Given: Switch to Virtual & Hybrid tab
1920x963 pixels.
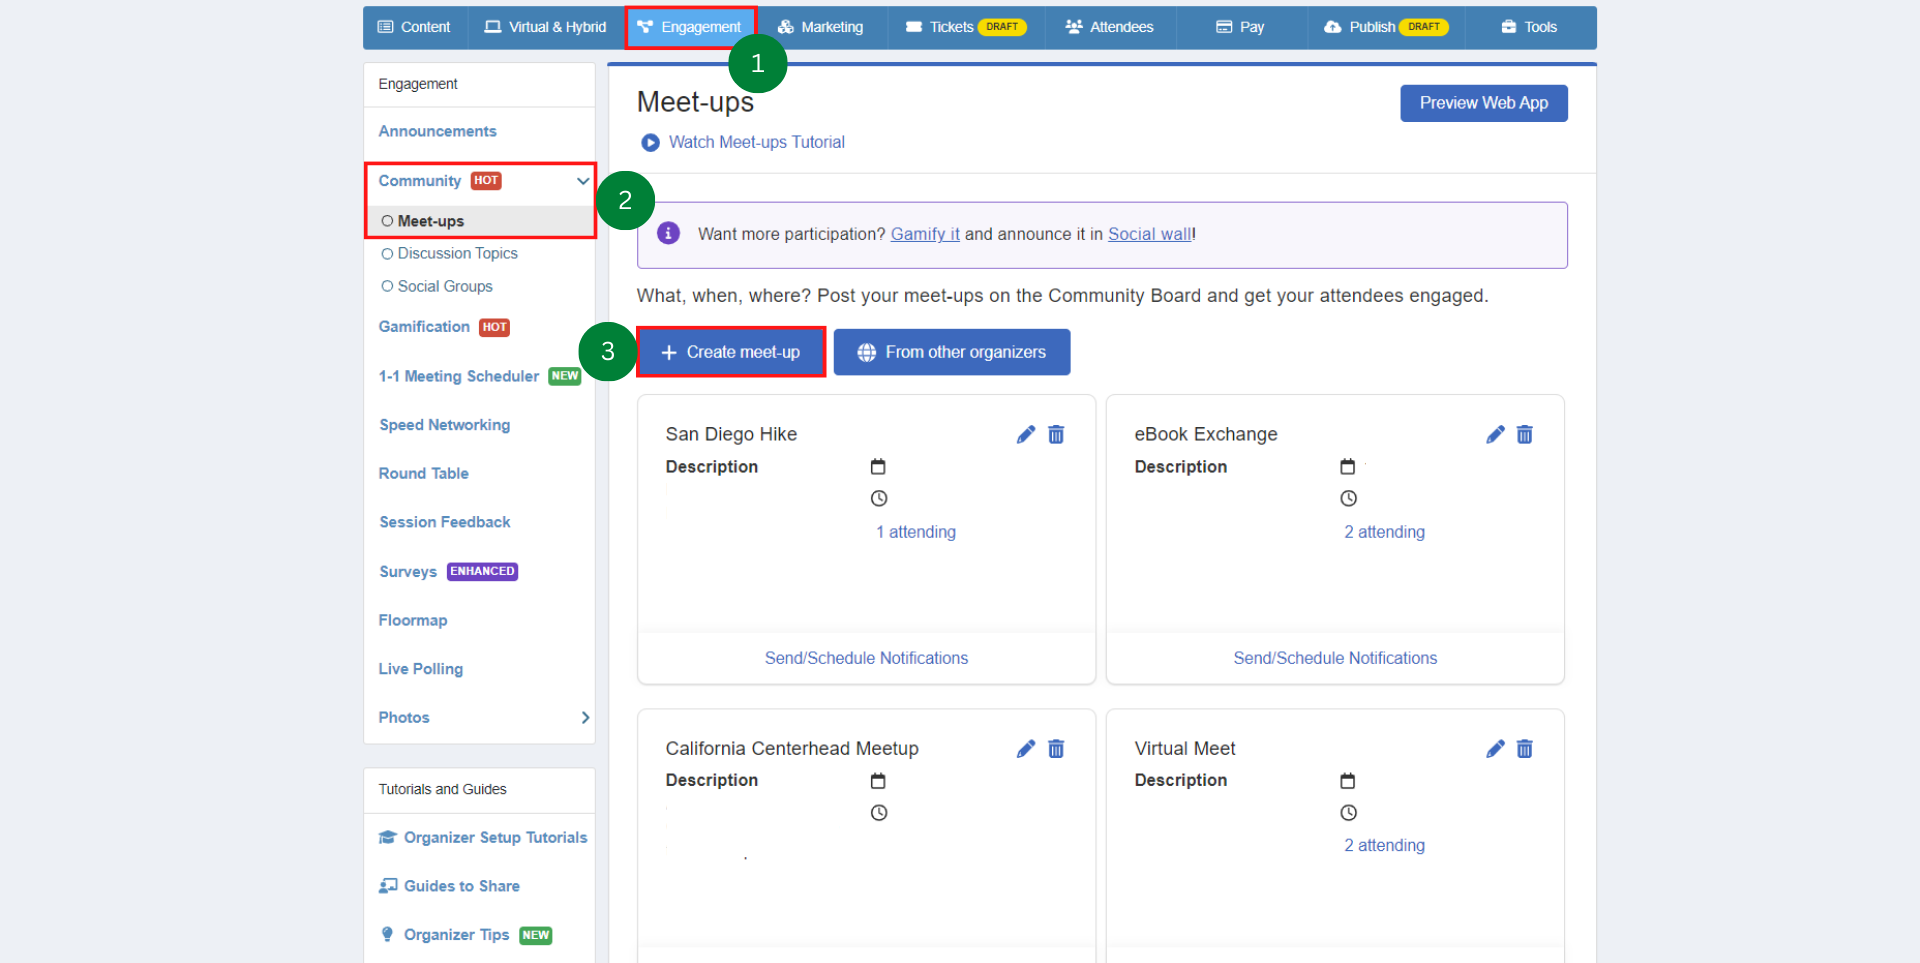Looking at the screenshot, I should [x=545, y=27].
